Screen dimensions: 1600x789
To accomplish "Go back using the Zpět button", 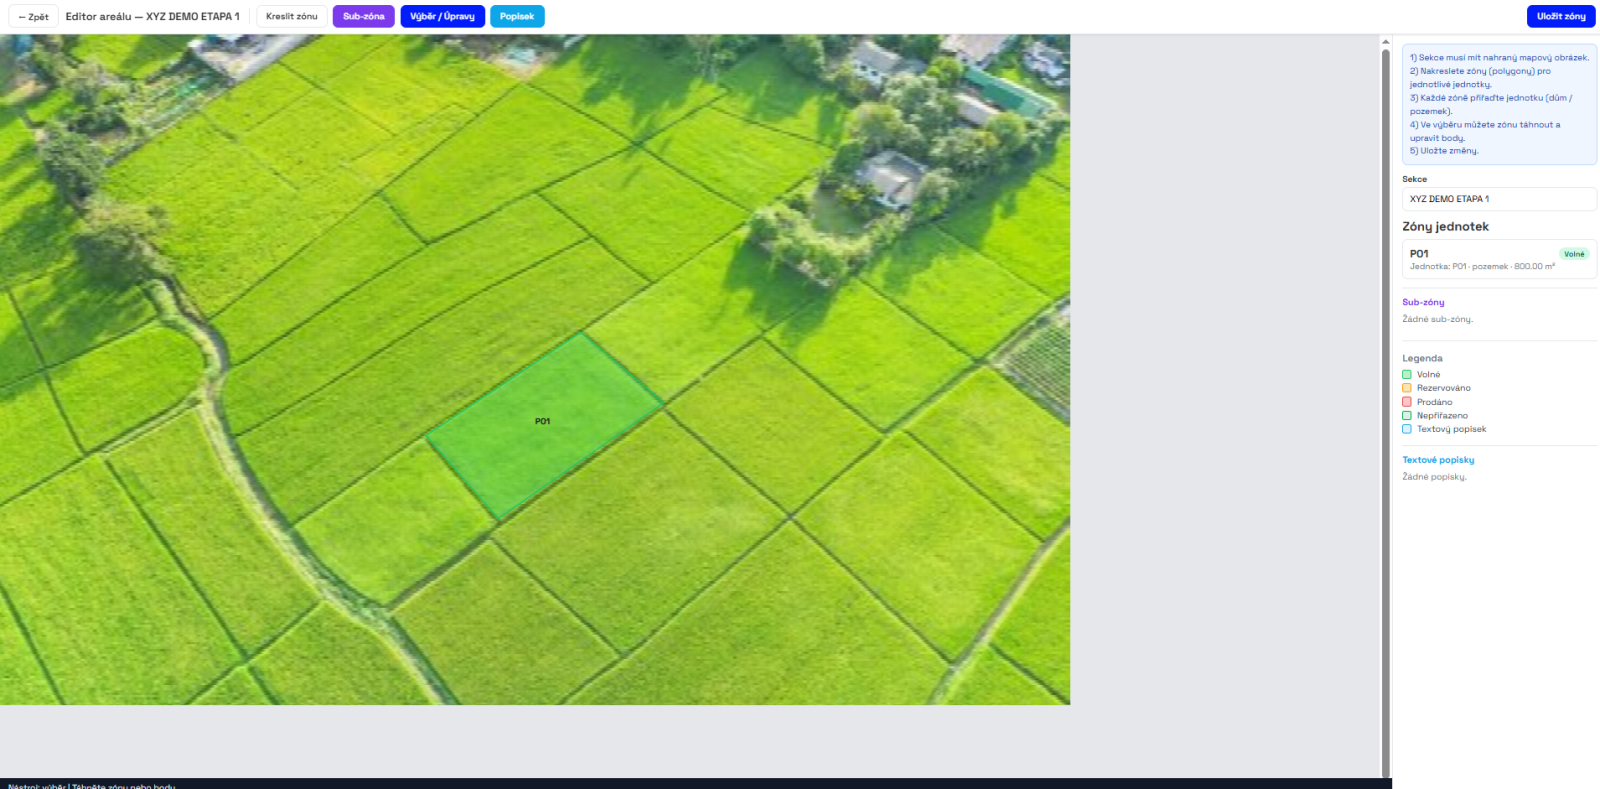I will pyautogui.click(x=33, y=17).
